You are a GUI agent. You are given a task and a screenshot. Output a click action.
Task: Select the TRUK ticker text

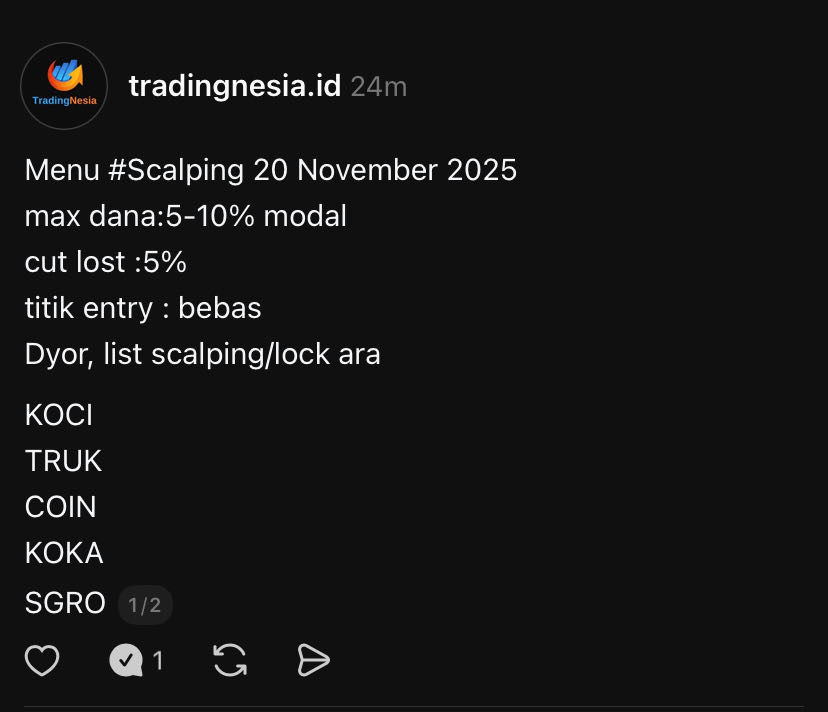pyautogui.click(x=62, y=461)
